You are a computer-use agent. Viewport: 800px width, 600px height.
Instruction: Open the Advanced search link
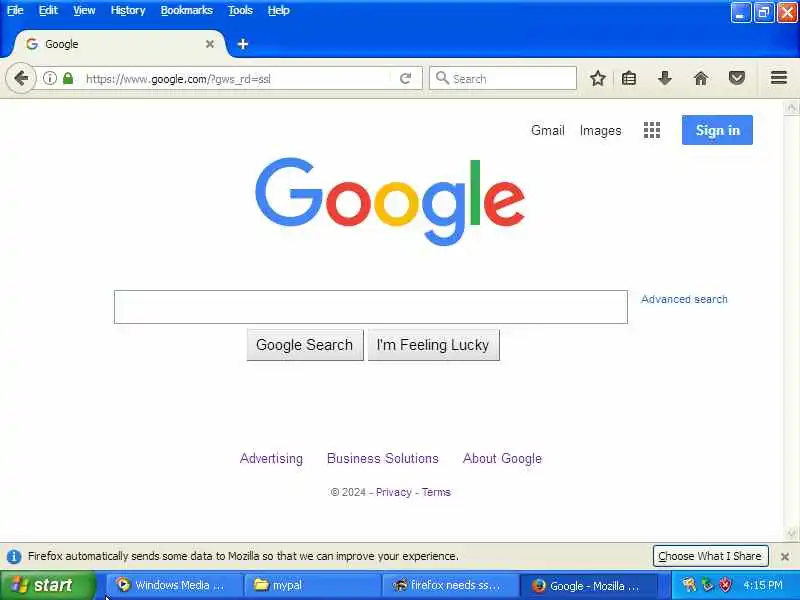(x=684, y=299)
